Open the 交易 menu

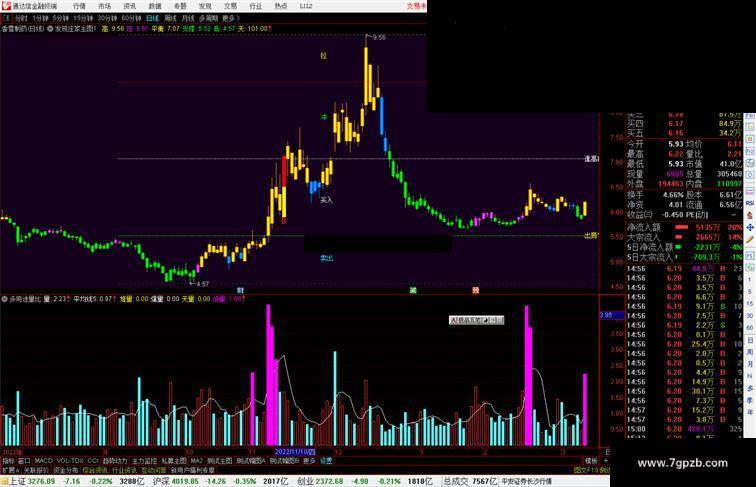(x=230, y=6)
